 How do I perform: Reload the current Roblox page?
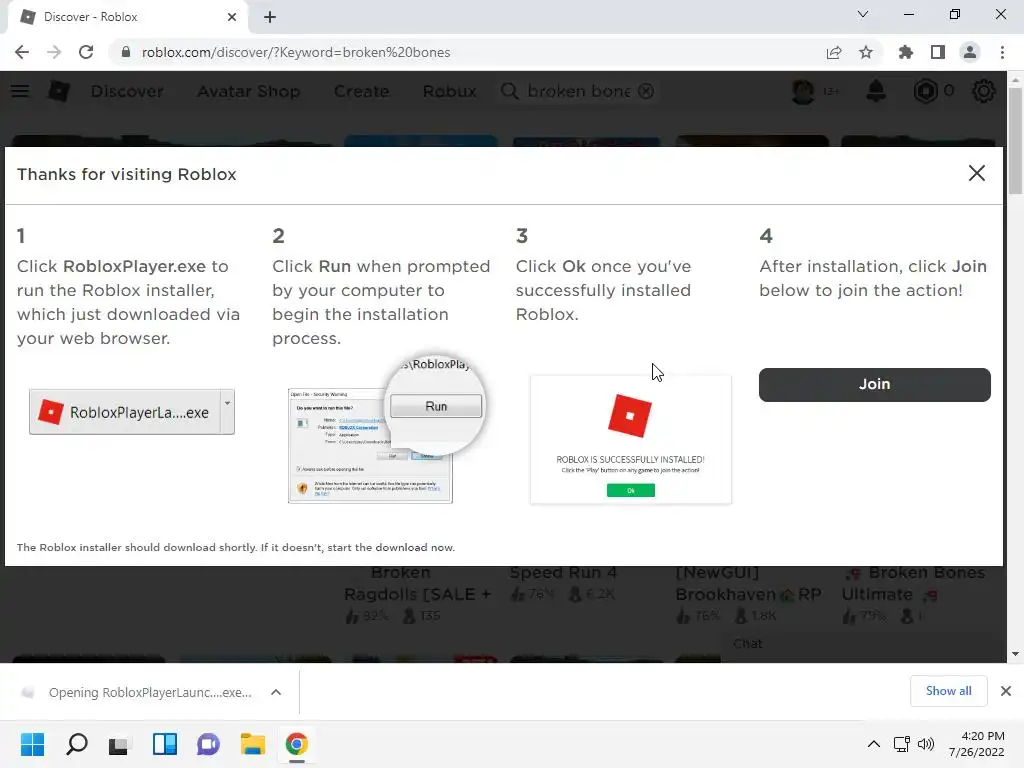click(86, 52)
